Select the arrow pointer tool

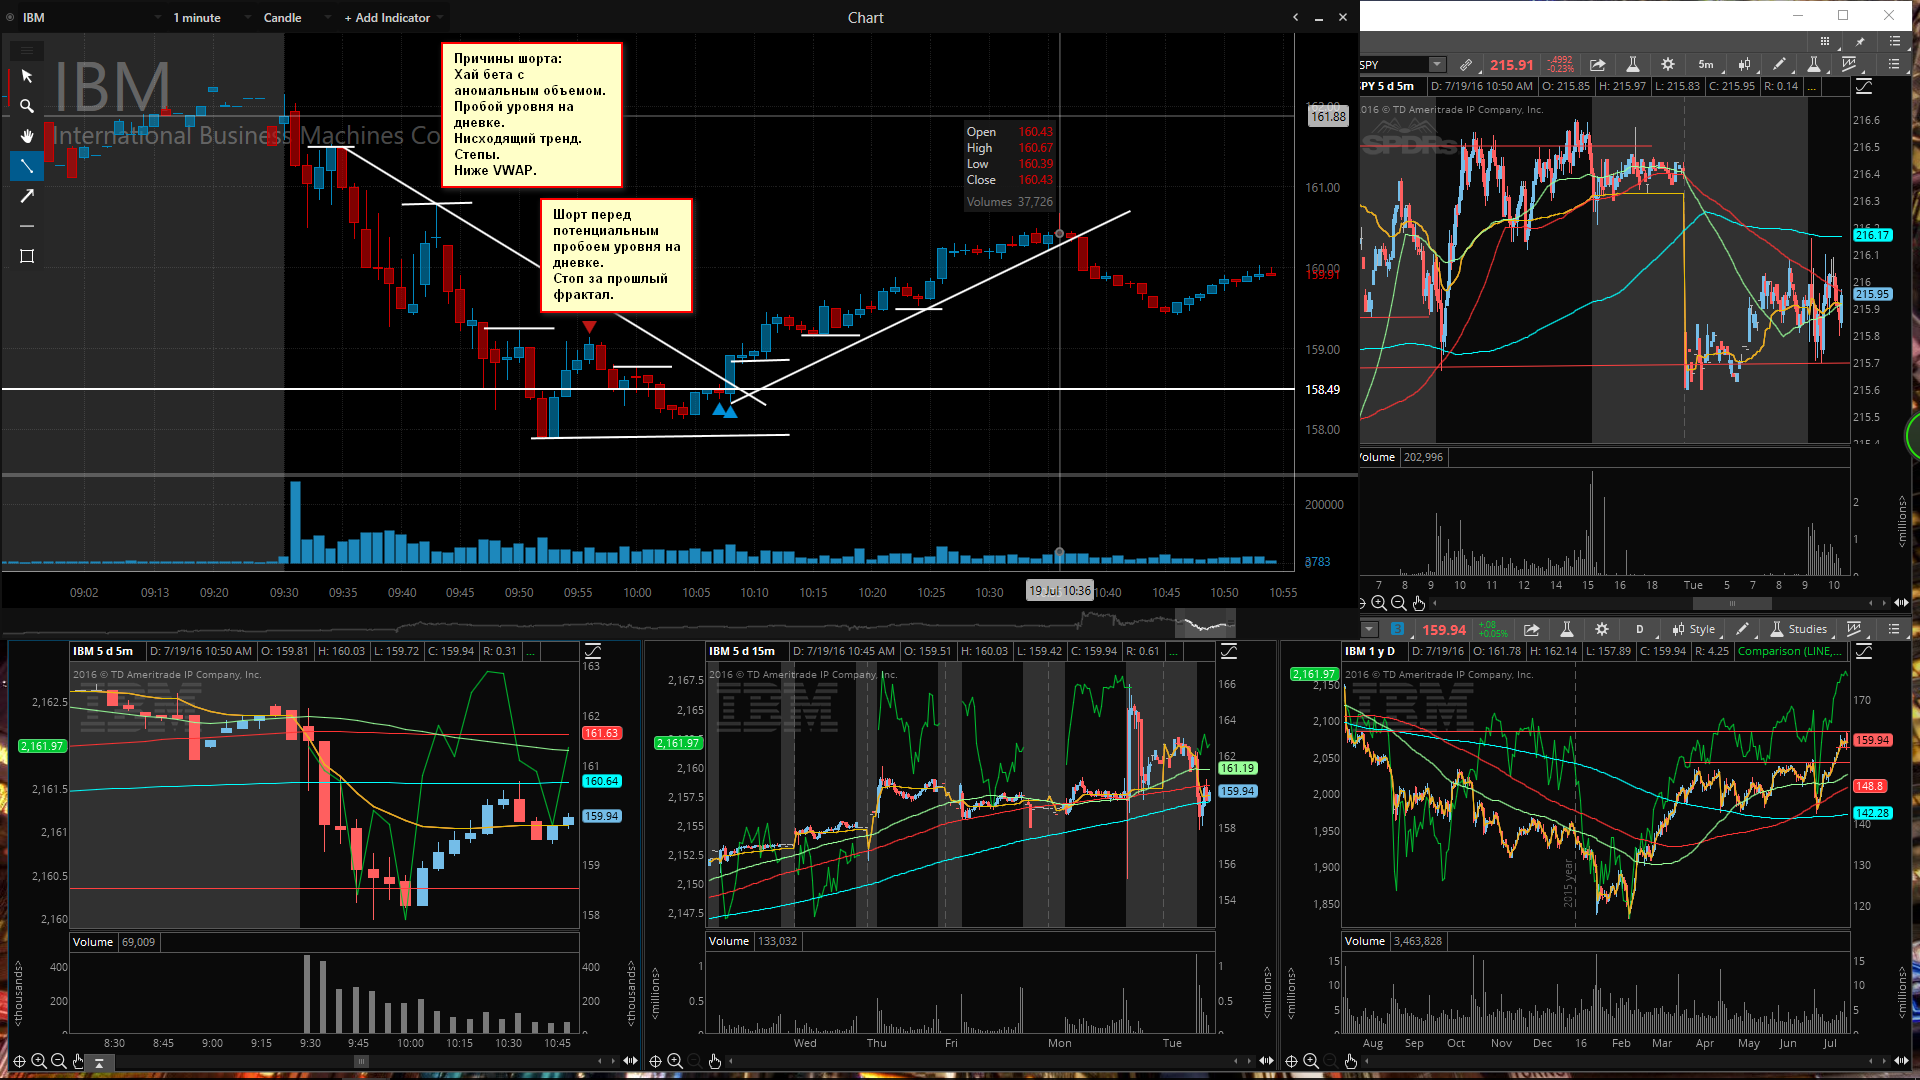27,76
